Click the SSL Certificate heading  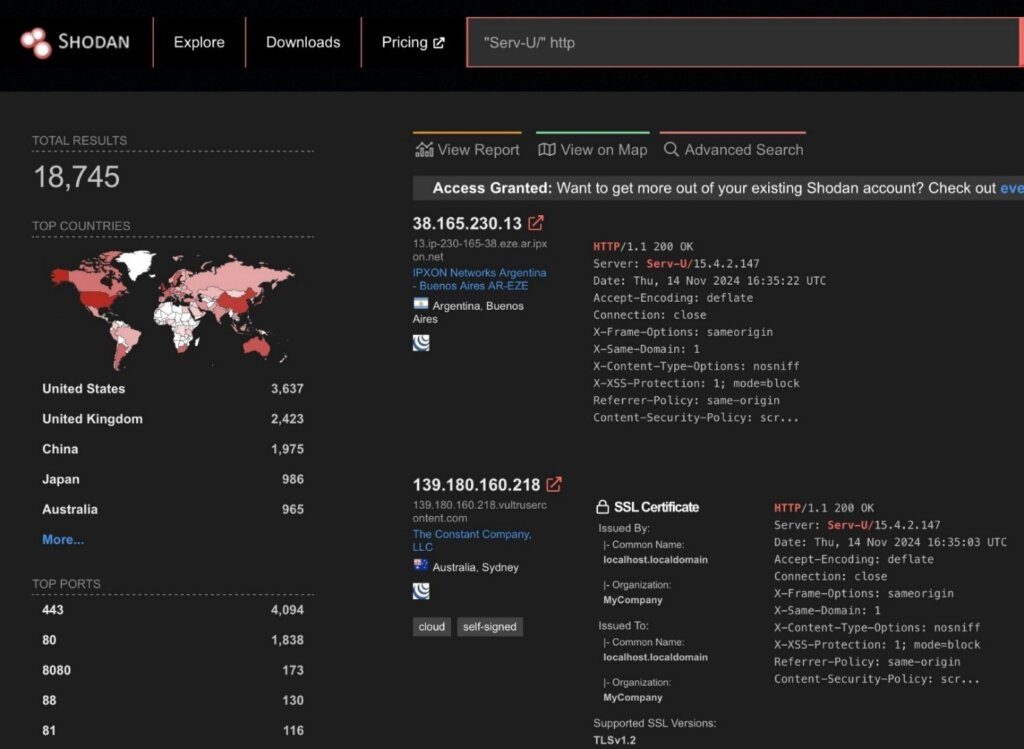(656, 507)
